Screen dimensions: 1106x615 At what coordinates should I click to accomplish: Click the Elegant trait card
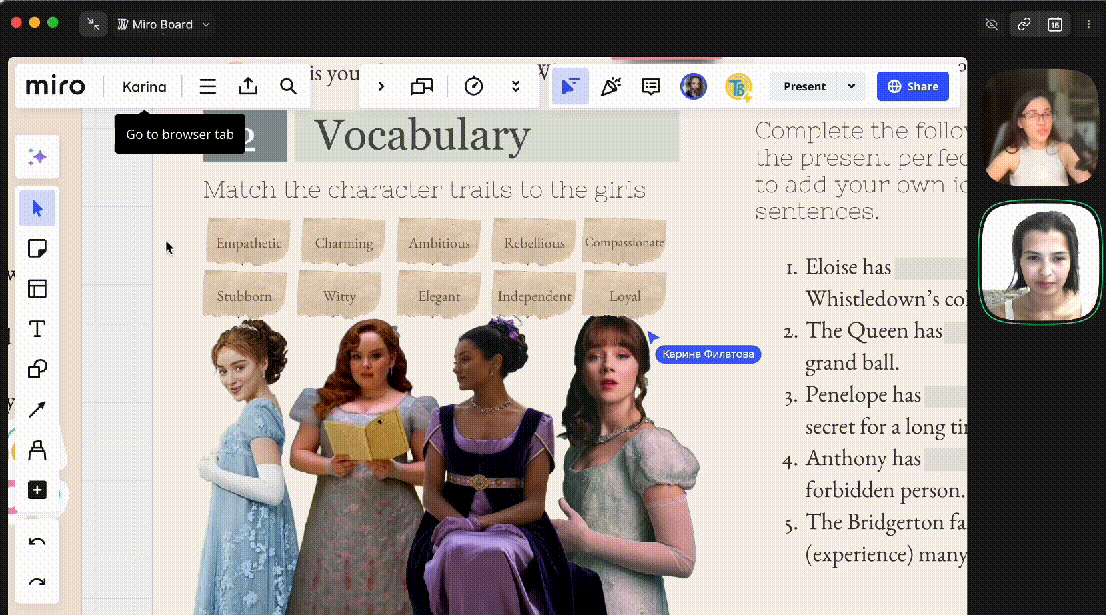439,296
